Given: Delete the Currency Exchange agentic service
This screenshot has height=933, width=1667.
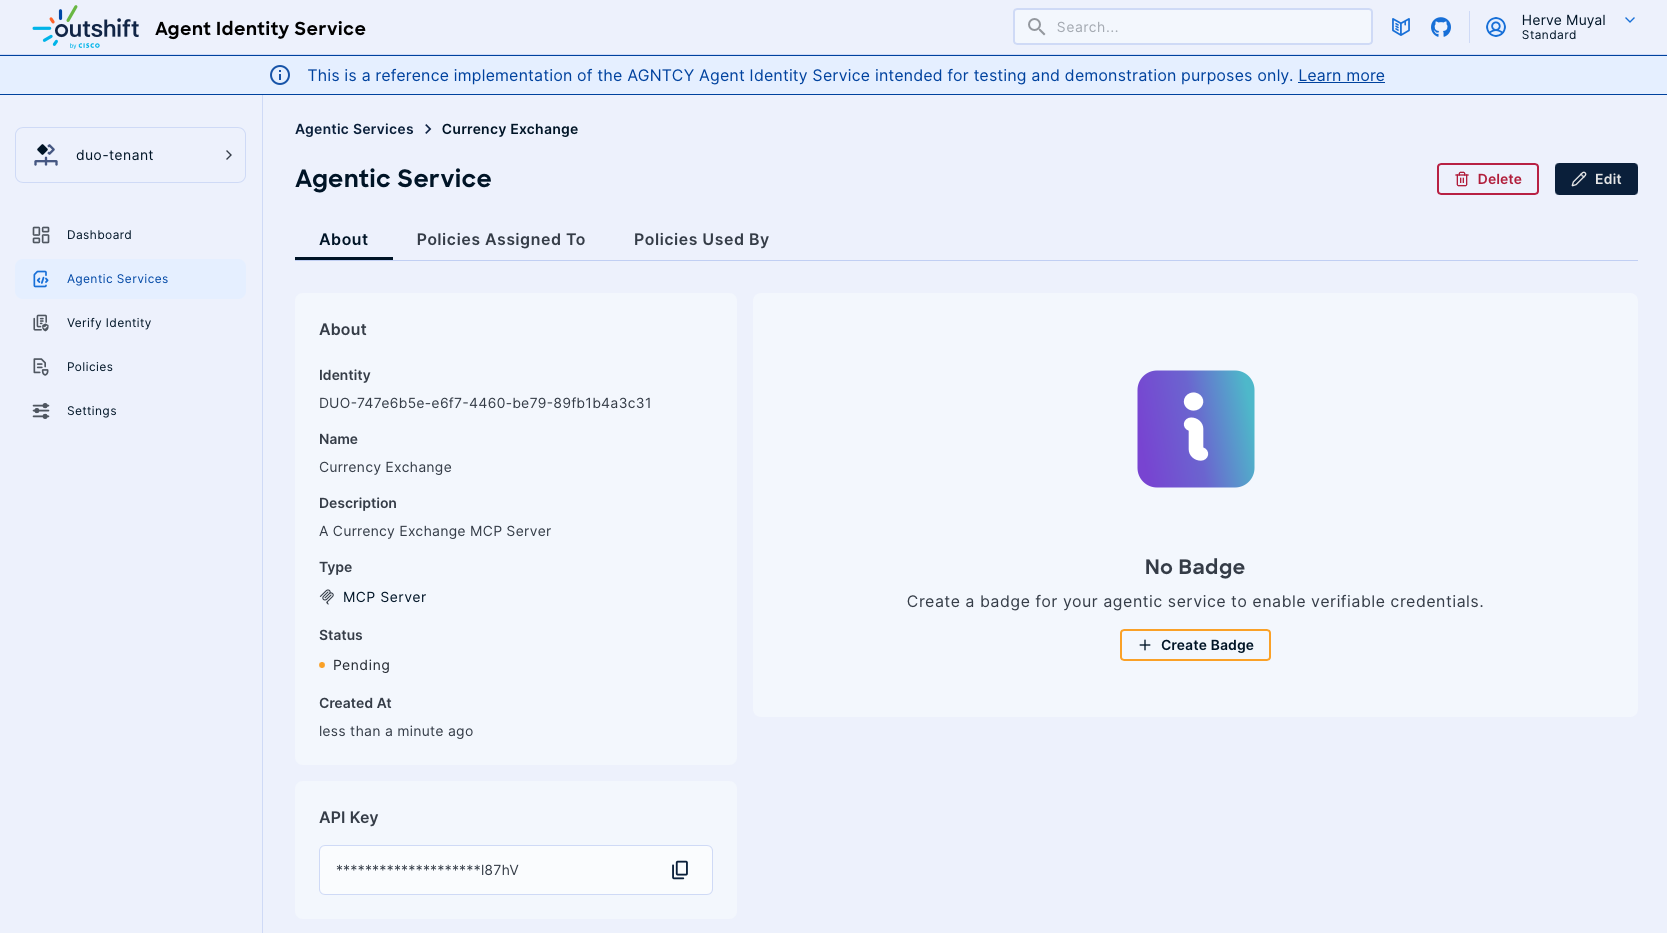Looking at the screenshot, I should [x=1487, y=179].
